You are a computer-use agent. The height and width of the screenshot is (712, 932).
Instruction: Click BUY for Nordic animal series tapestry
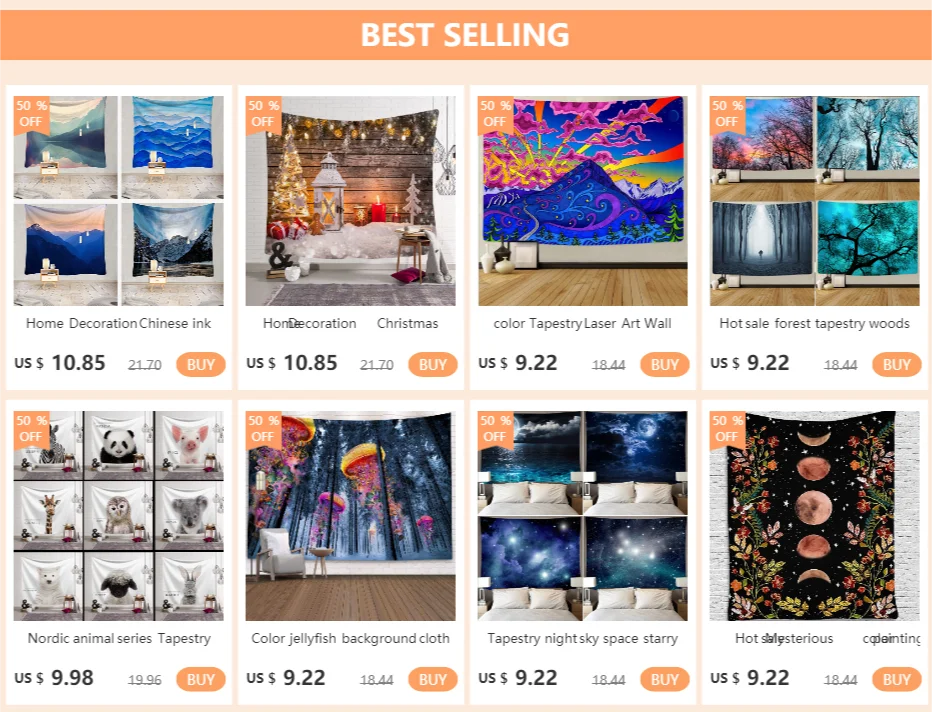point(201,679)
